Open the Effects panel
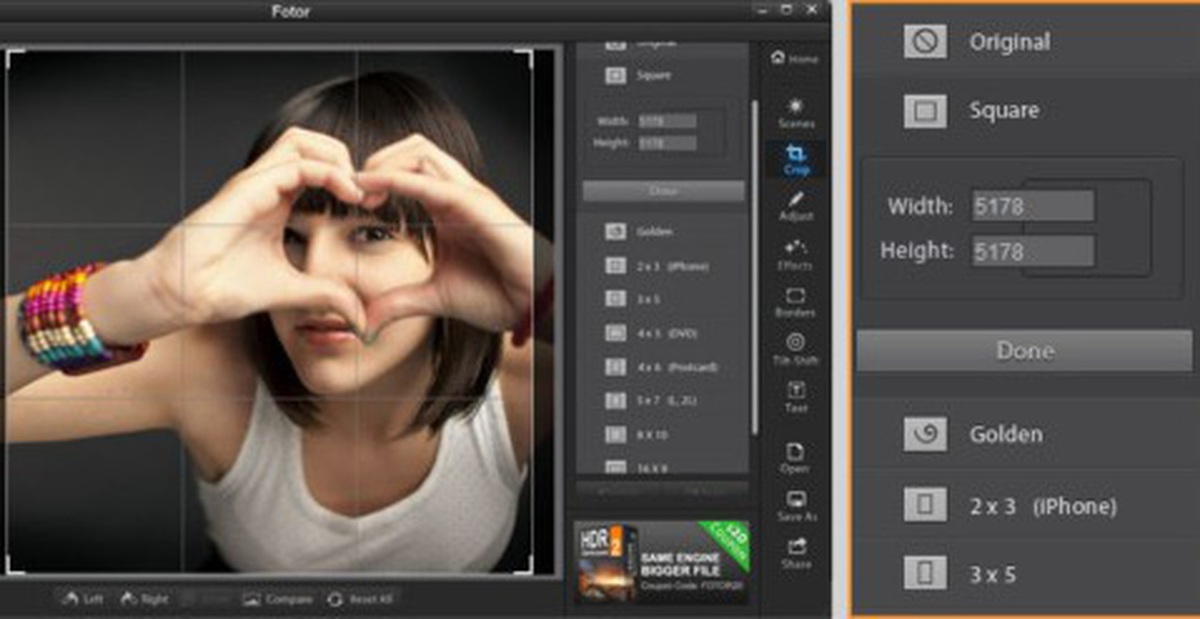Screen dimensions: 1200x619 point(796,254)
